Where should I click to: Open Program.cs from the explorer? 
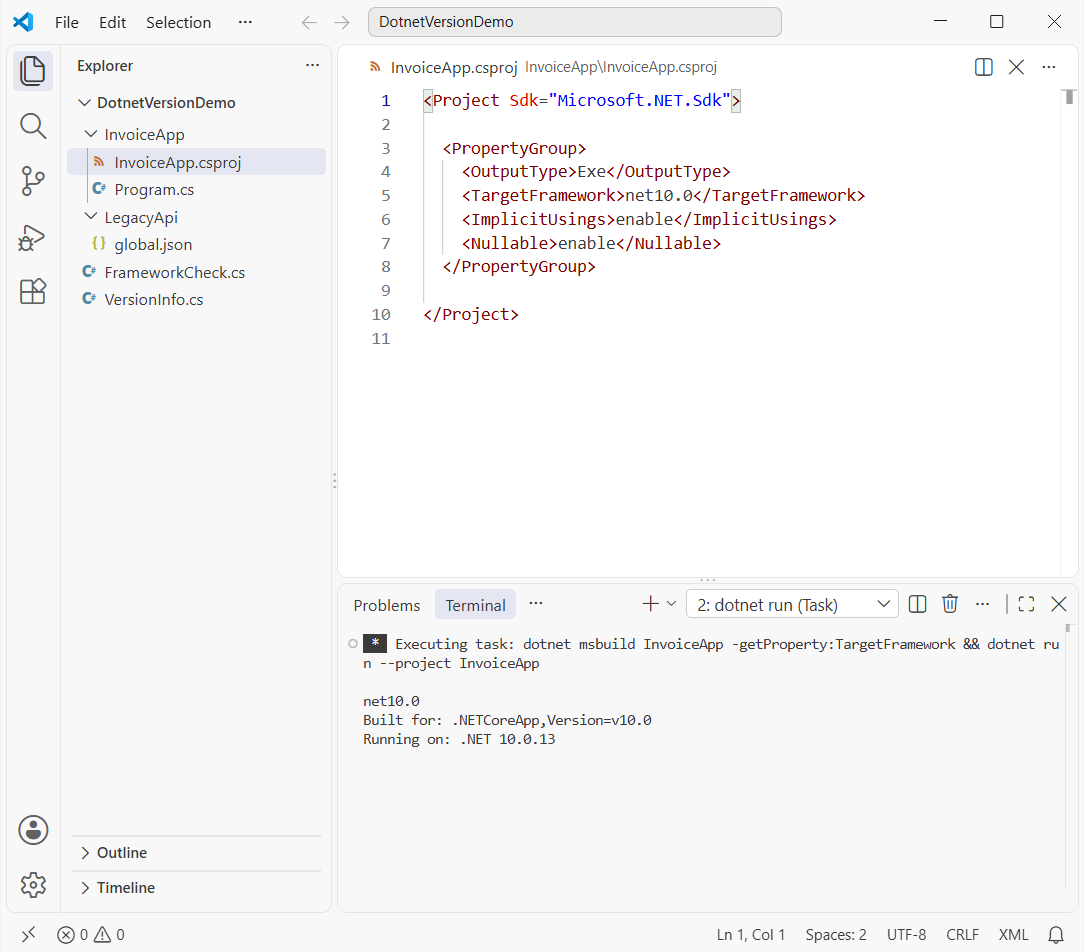(196, 189)
